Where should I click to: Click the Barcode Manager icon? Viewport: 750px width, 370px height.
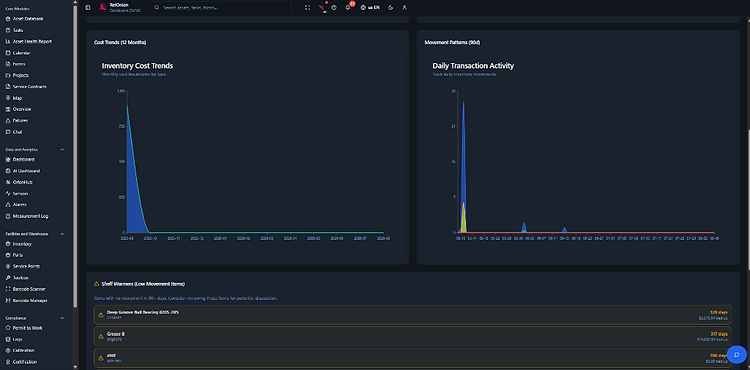8,301
